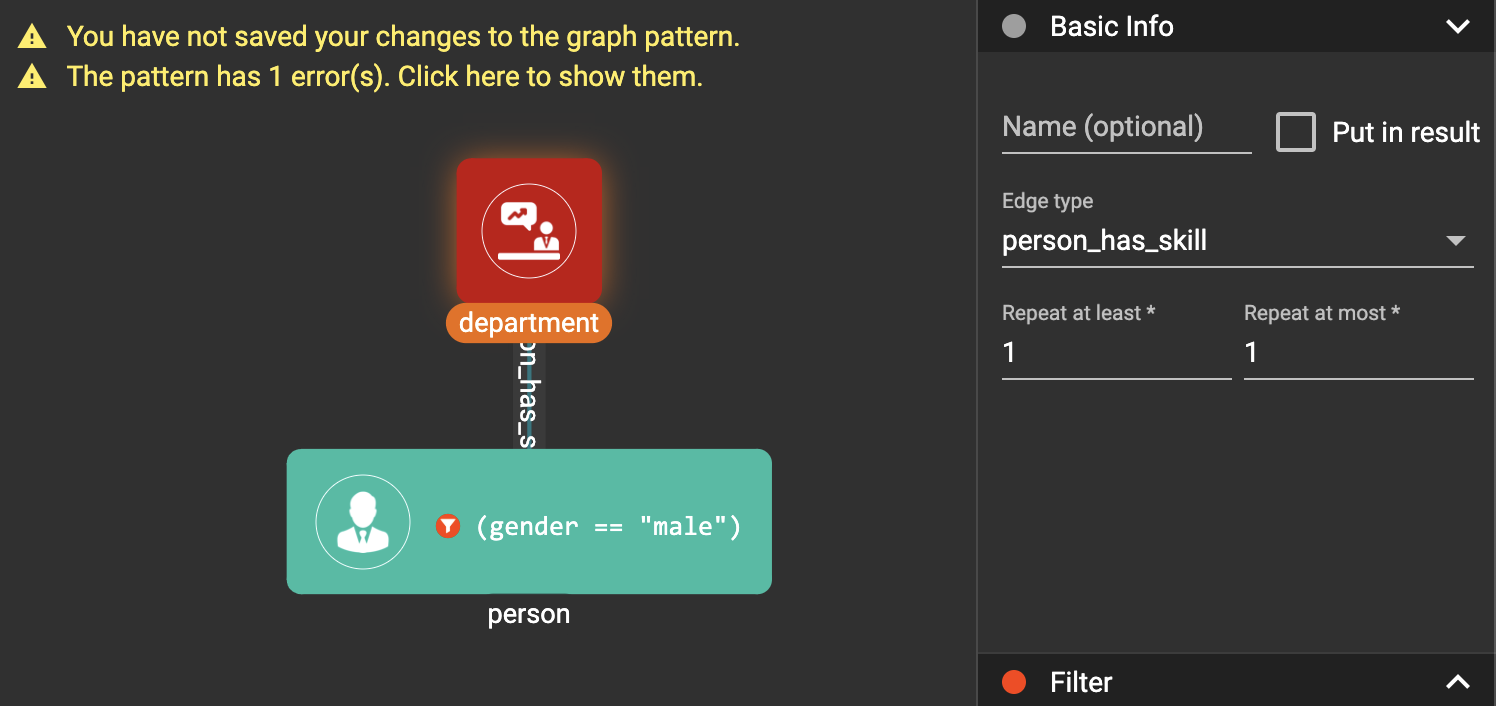1496x706 pixels.
Task: Click the Name (optional) text field
Action: pos(1126,128)
